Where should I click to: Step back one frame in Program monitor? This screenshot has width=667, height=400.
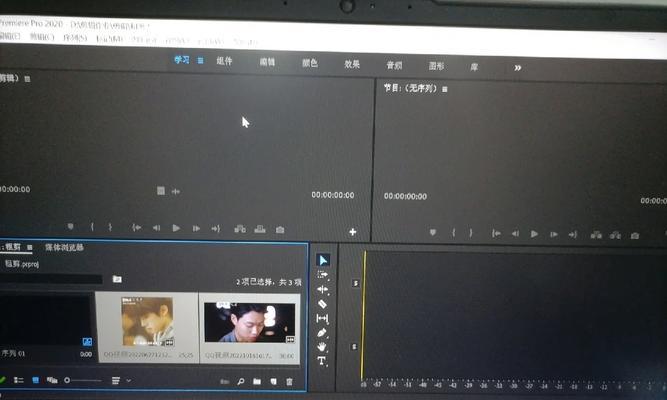coord(515,234)
